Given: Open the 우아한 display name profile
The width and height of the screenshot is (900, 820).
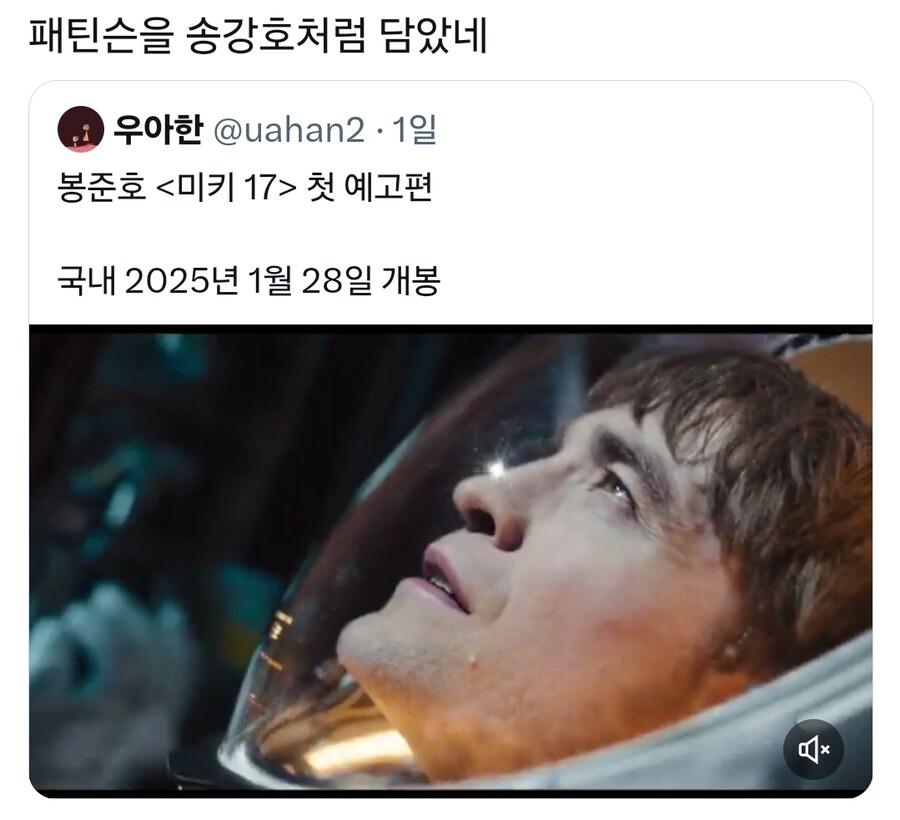Looking at the screenshot, I should point(158,129).
